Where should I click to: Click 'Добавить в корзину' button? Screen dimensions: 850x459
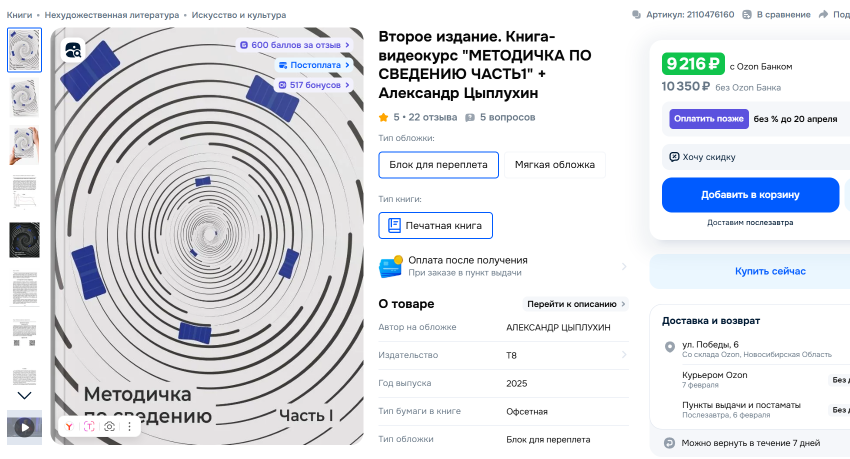(x=750, y=195)
